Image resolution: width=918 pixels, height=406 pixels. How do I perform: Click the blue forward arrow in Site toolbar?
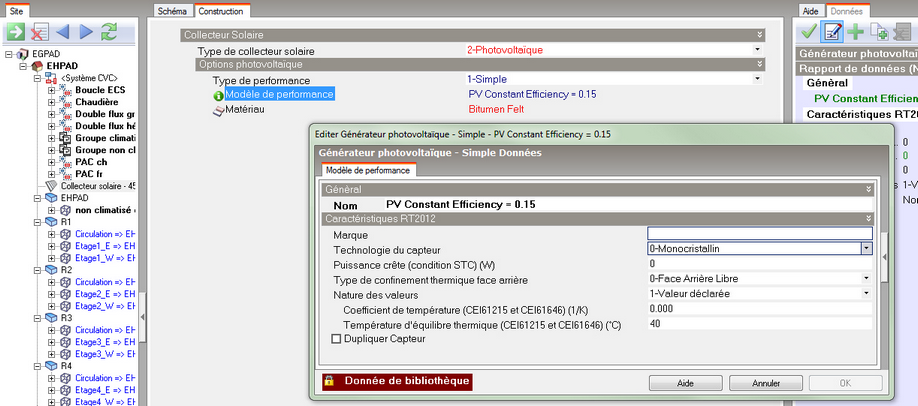86,32
